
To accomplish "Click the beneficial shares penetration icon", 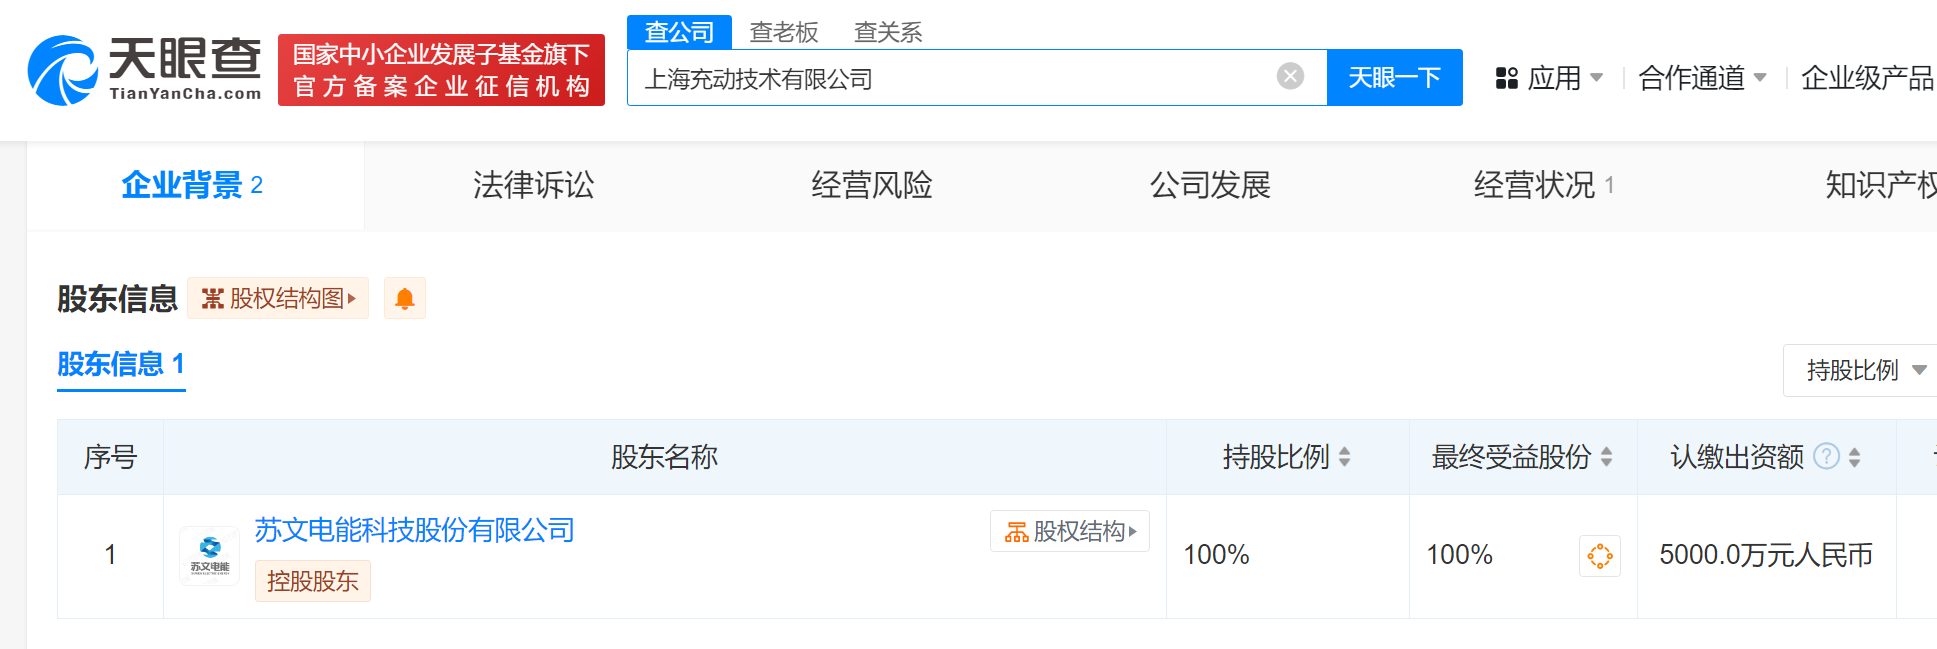I will 1599,556.
